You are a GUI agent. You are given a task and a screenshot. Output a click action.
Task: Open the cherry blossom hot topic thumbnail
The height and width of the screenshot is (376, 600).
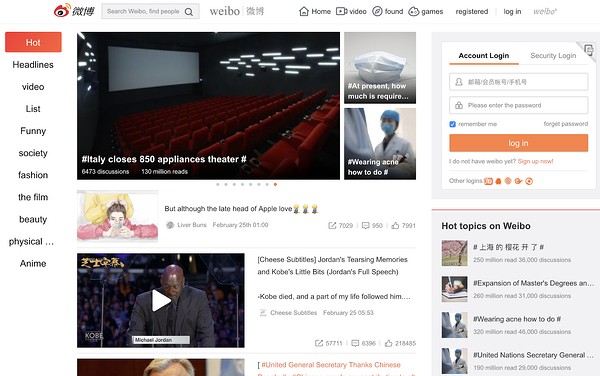tap(455, 253)
